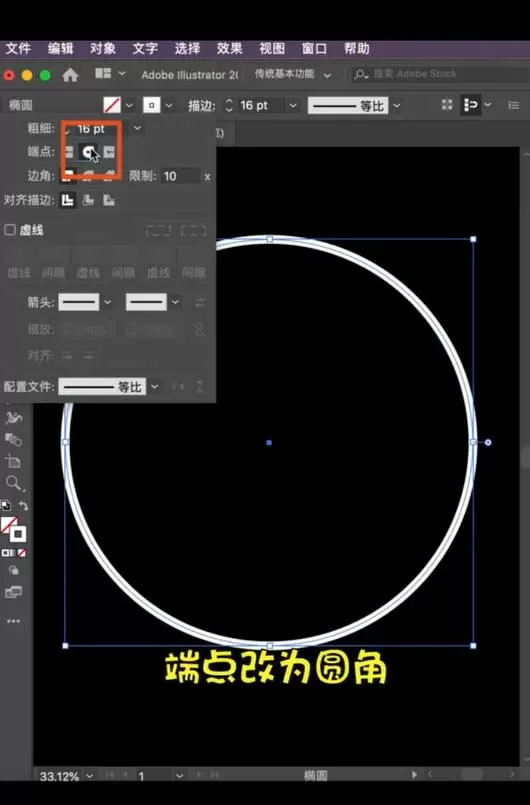Expand the stroke color dropdown in control bar
The image size is (530, 805).
pos(168,106)
